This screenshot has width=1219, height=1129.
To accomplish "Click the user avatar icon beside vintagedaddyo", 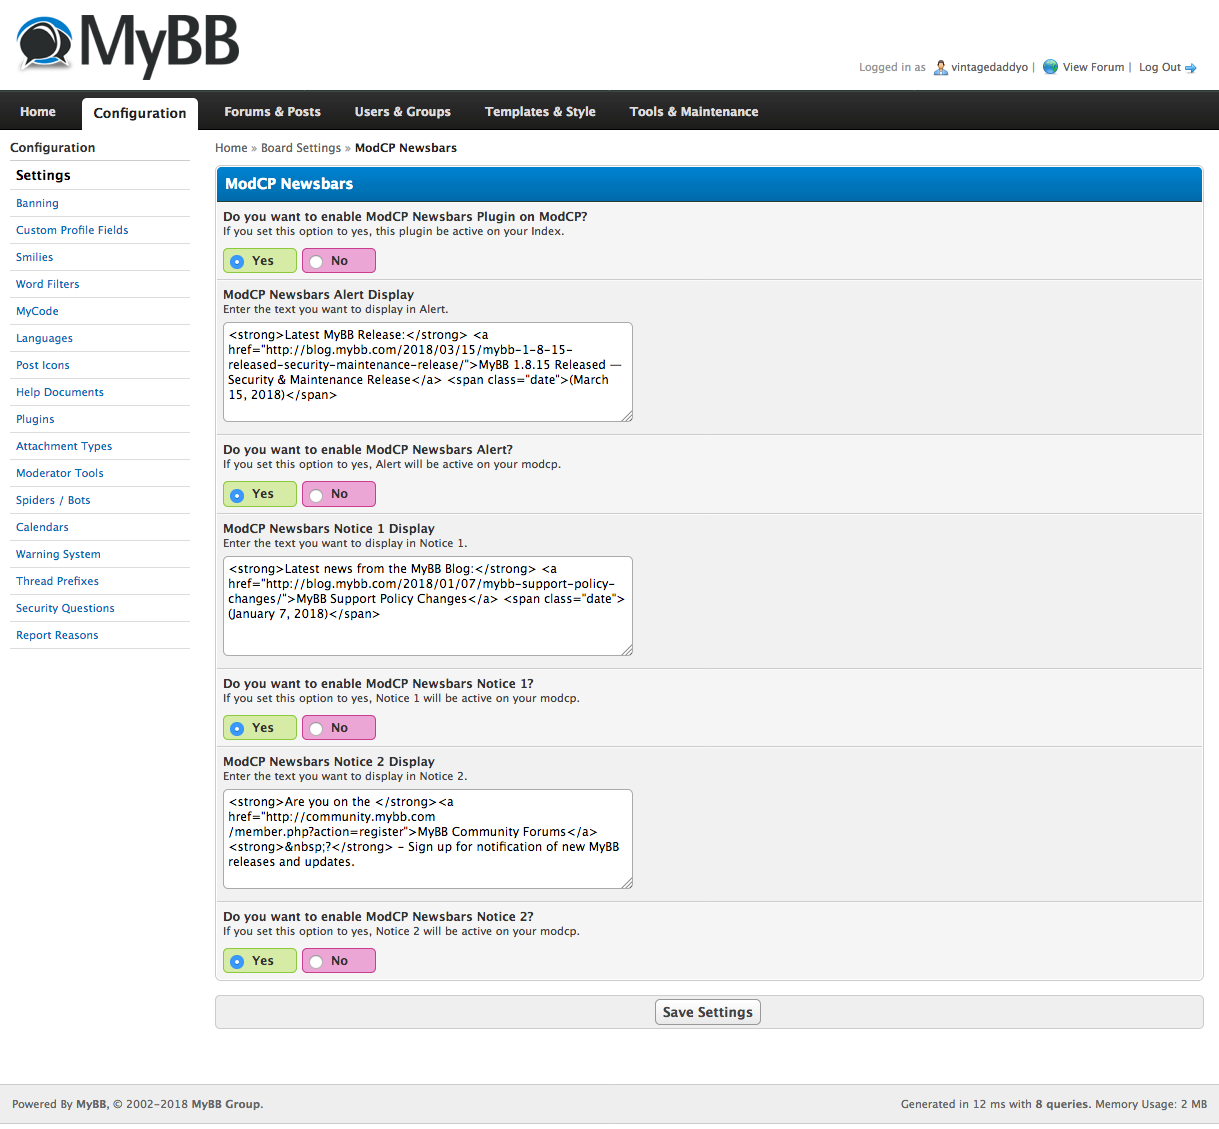I will [x=940, y=67].
